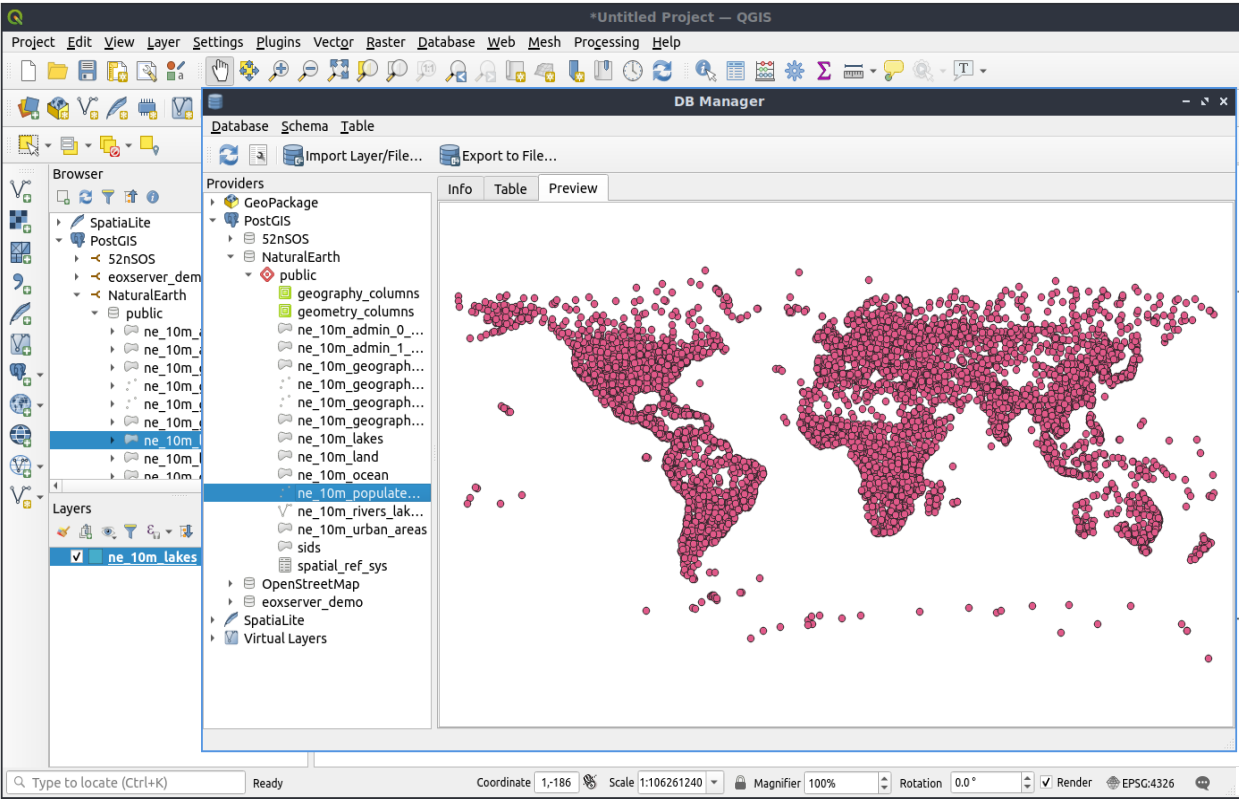This screenshot has width=1239, height=799.
Task: Click the Magnifier percentage field
Action: pos(841,782)
